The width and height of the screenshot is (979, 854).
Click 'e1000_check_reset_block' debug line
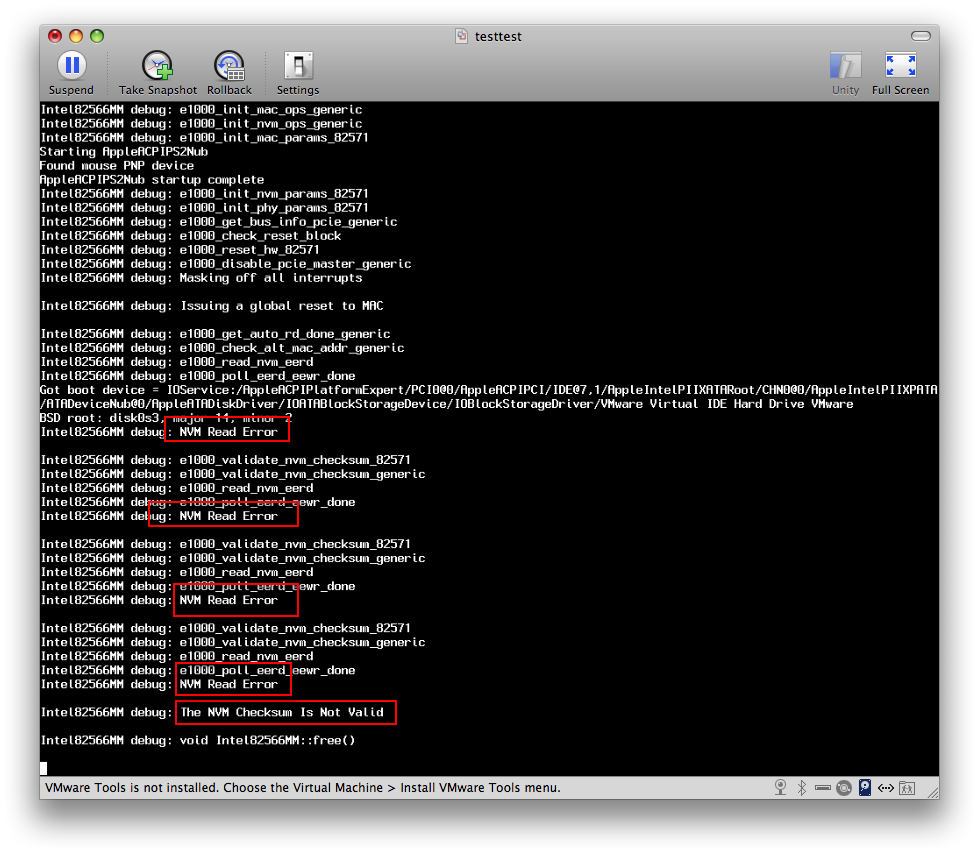click(190, 236)
